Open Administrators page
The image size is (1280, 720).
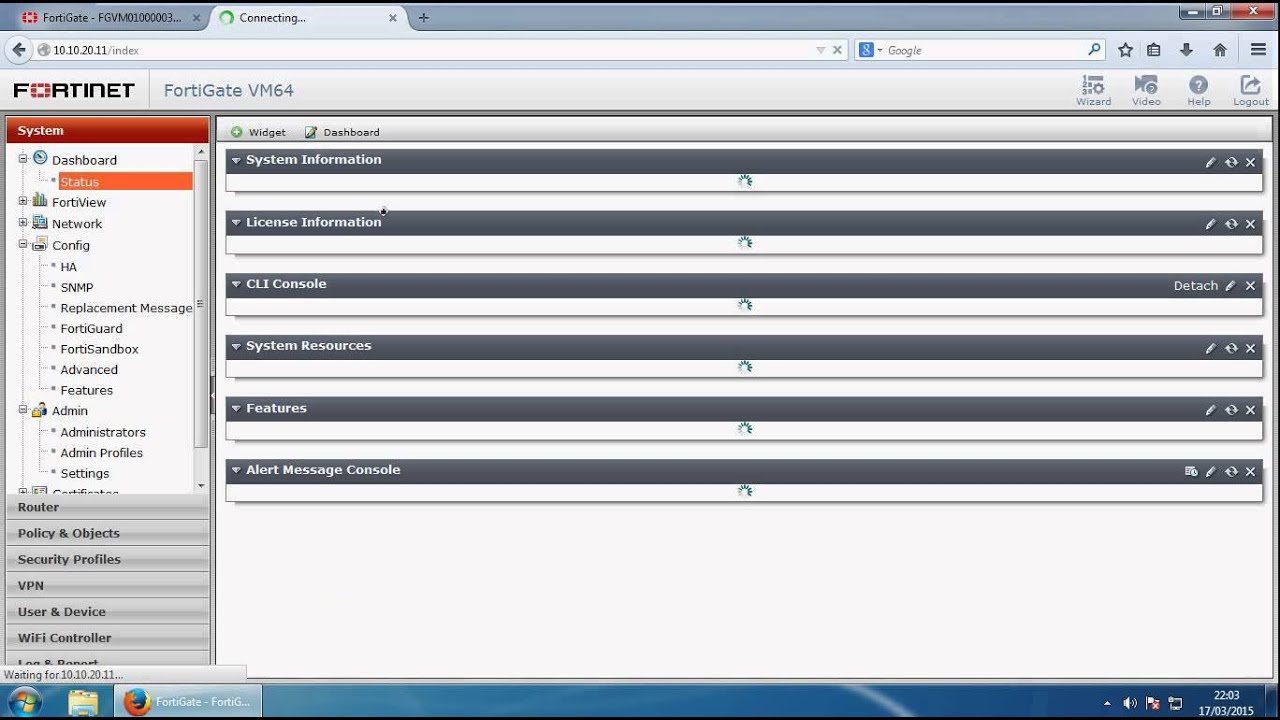click(x=103, y=432)
